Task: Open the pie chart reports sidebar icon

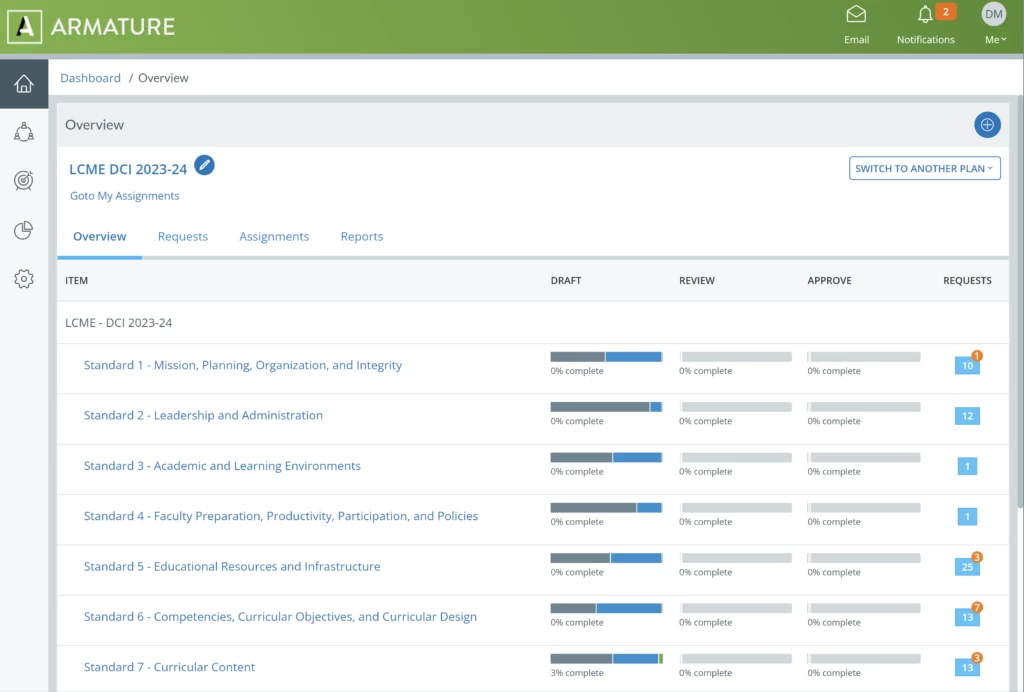Action: click(24, 230)
